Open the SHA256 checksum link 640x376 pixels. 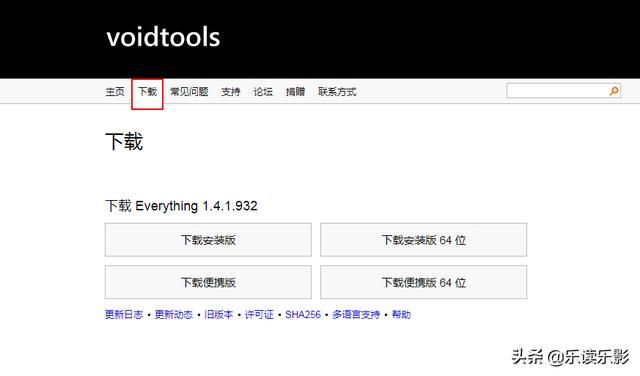(303, 314)
